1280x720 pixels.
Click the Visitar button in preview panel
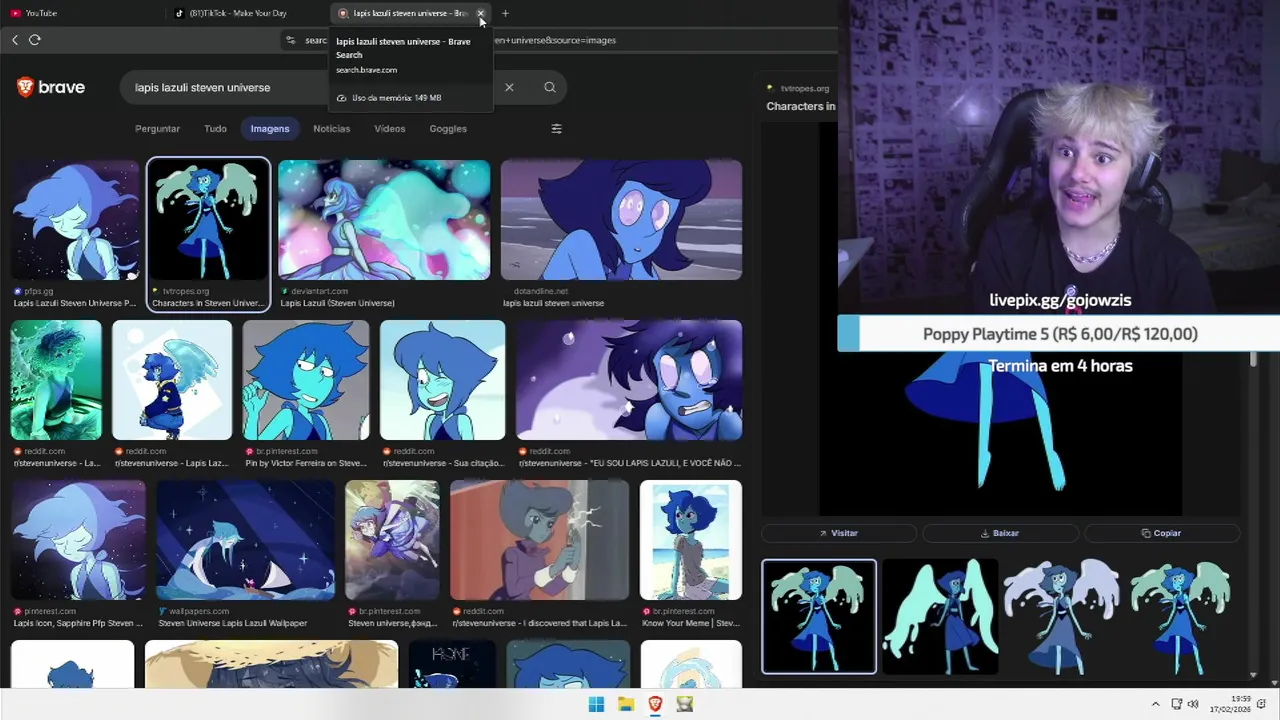838,533
